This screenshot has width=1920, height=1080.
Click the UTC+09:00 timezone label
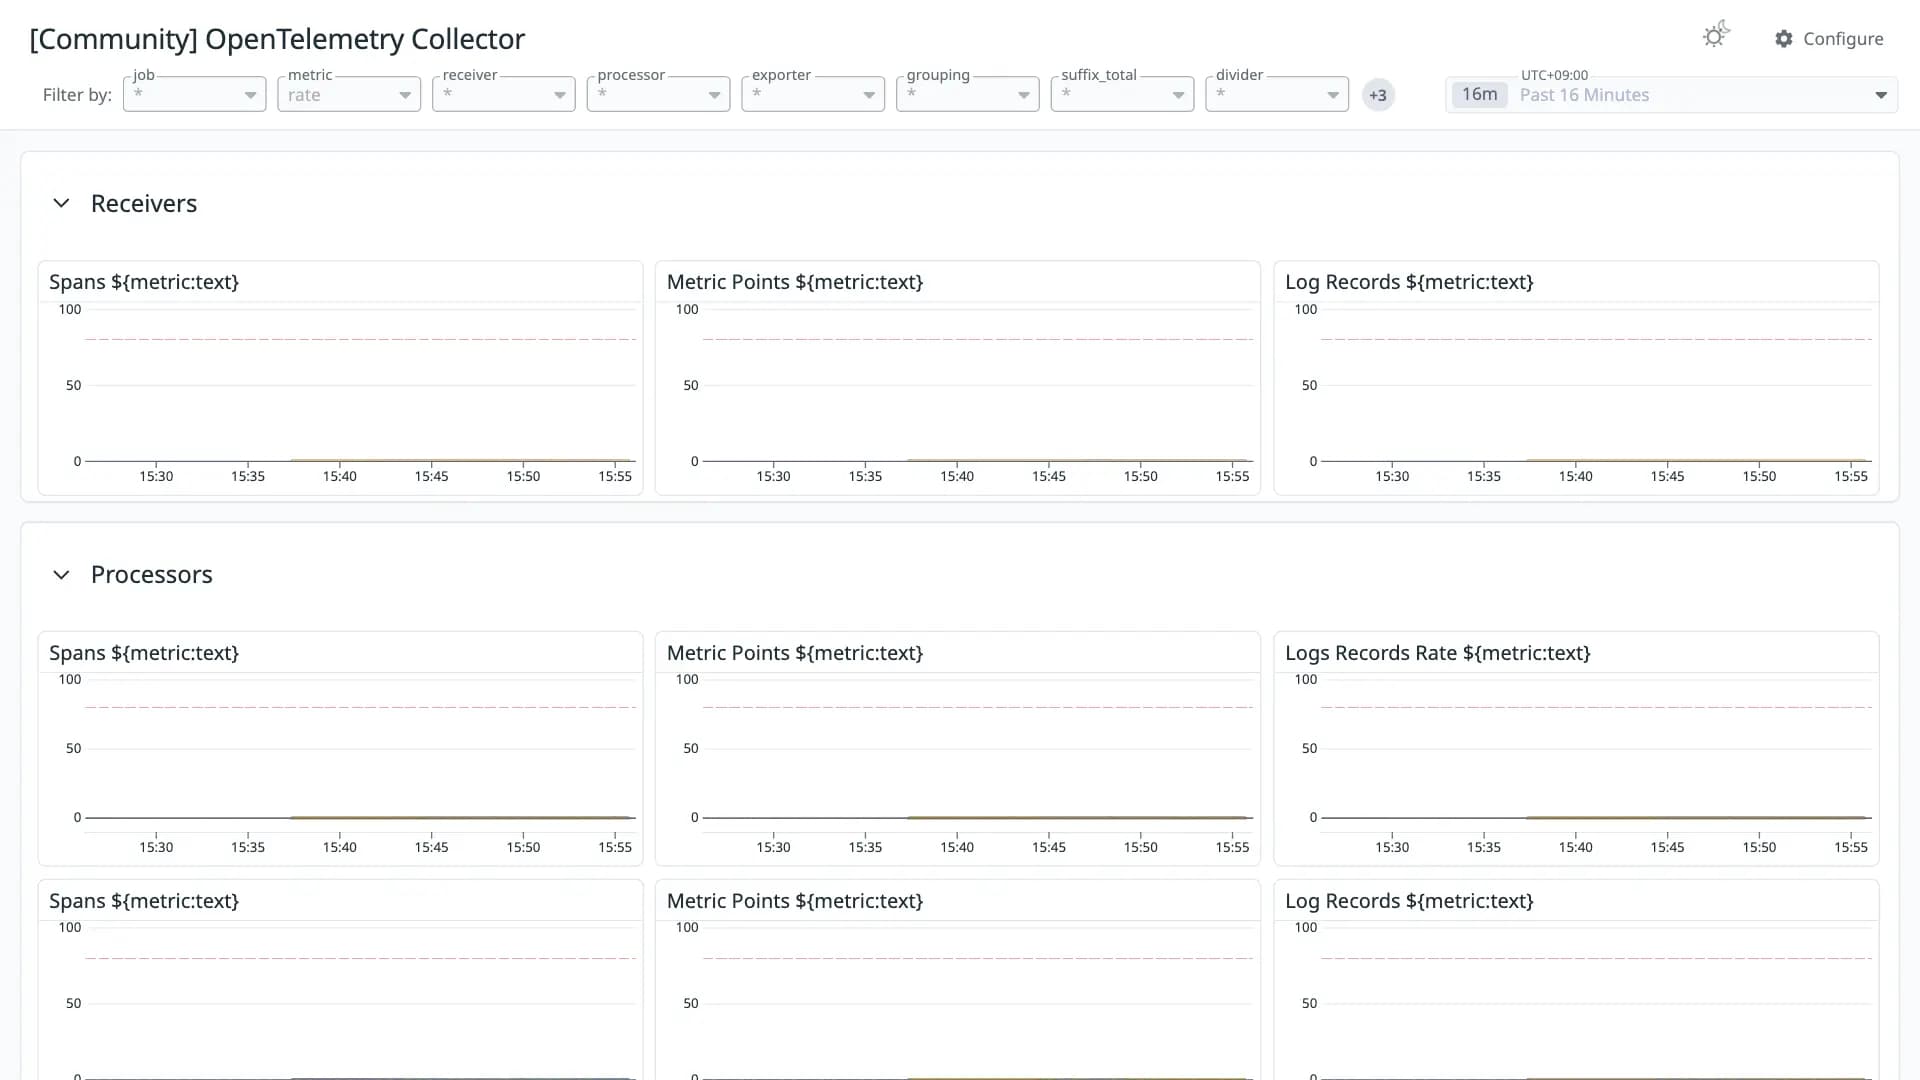click(x=1554, y=75)
